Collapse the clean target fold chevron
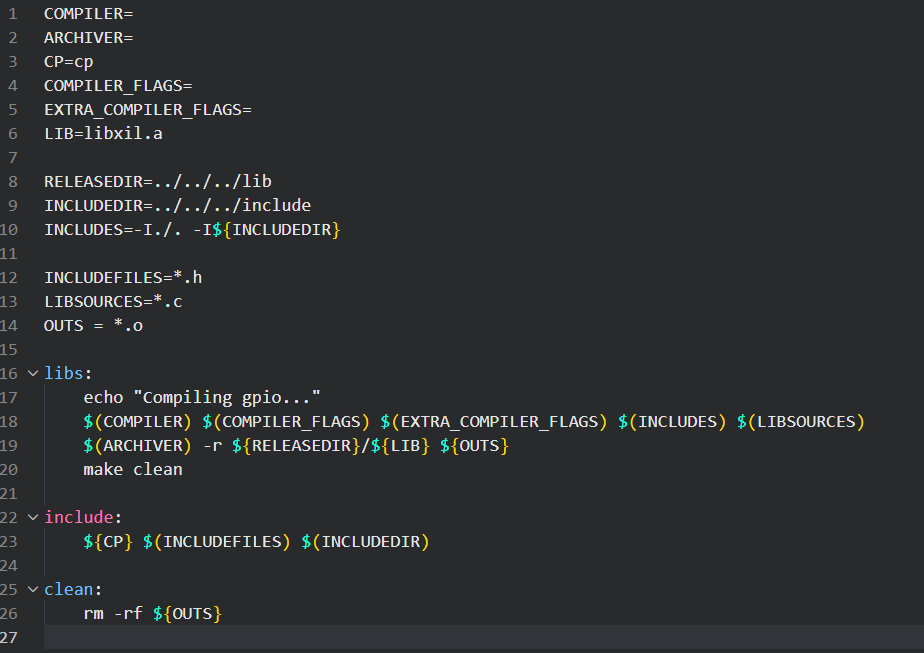 click(33, 590)
